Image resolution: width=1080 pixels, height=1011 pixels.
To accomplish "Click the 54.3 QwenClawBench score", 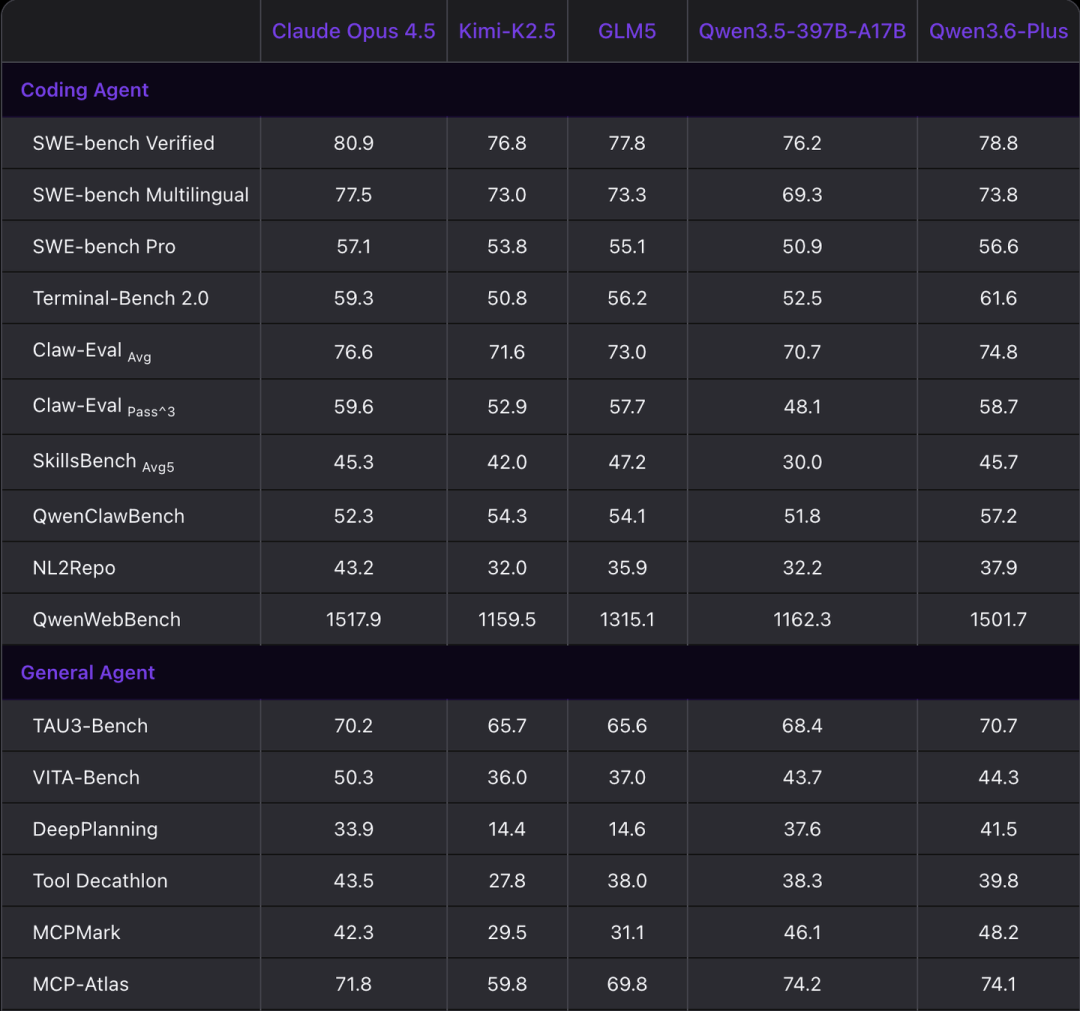I will [x=507, y=517].
